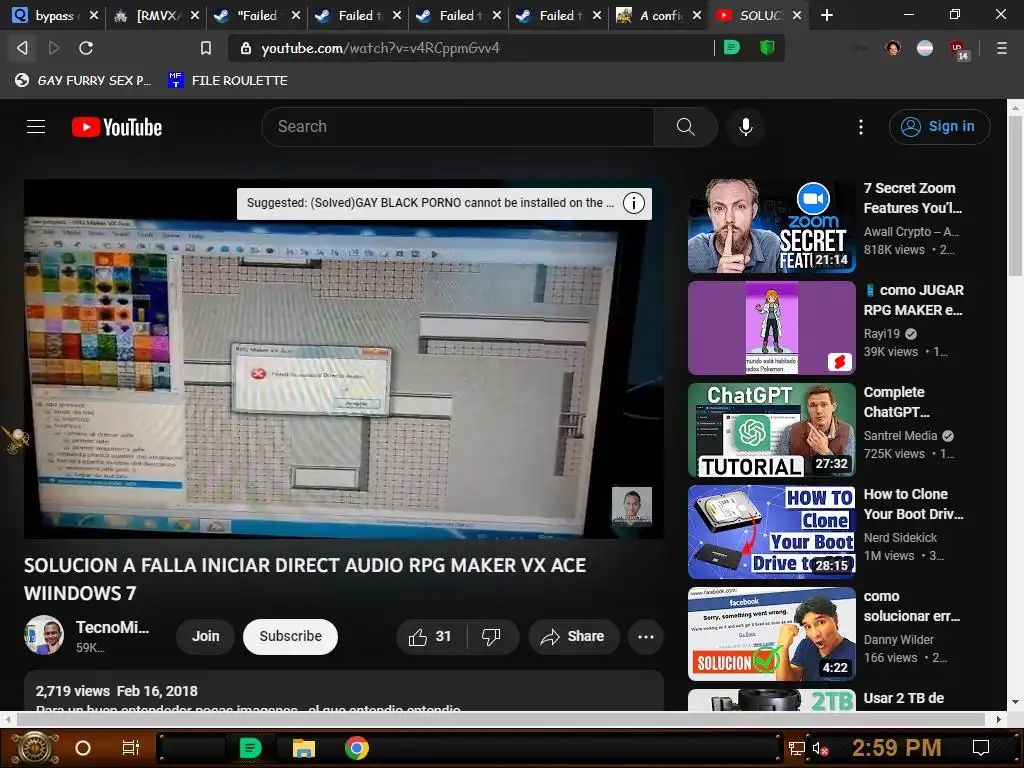
Task: Click the YouTube search magnifier button
Action: [x=686, y=127]
